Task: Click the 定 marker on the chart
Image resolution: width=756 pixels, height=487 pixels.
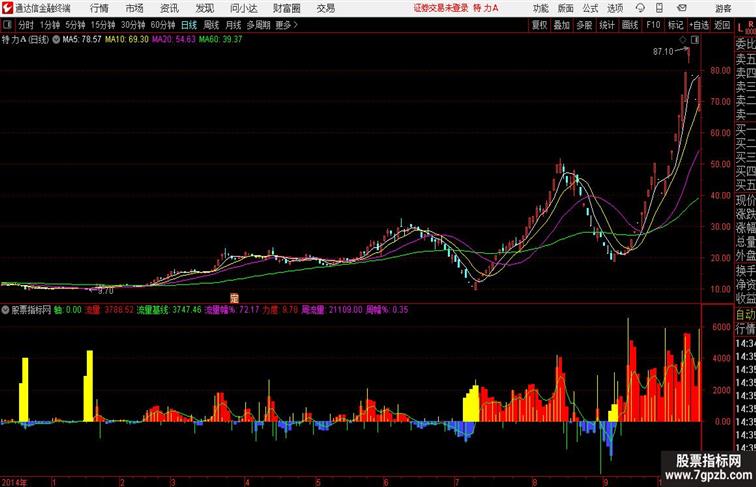Action: pyautogui.click(x=234, y=298)
